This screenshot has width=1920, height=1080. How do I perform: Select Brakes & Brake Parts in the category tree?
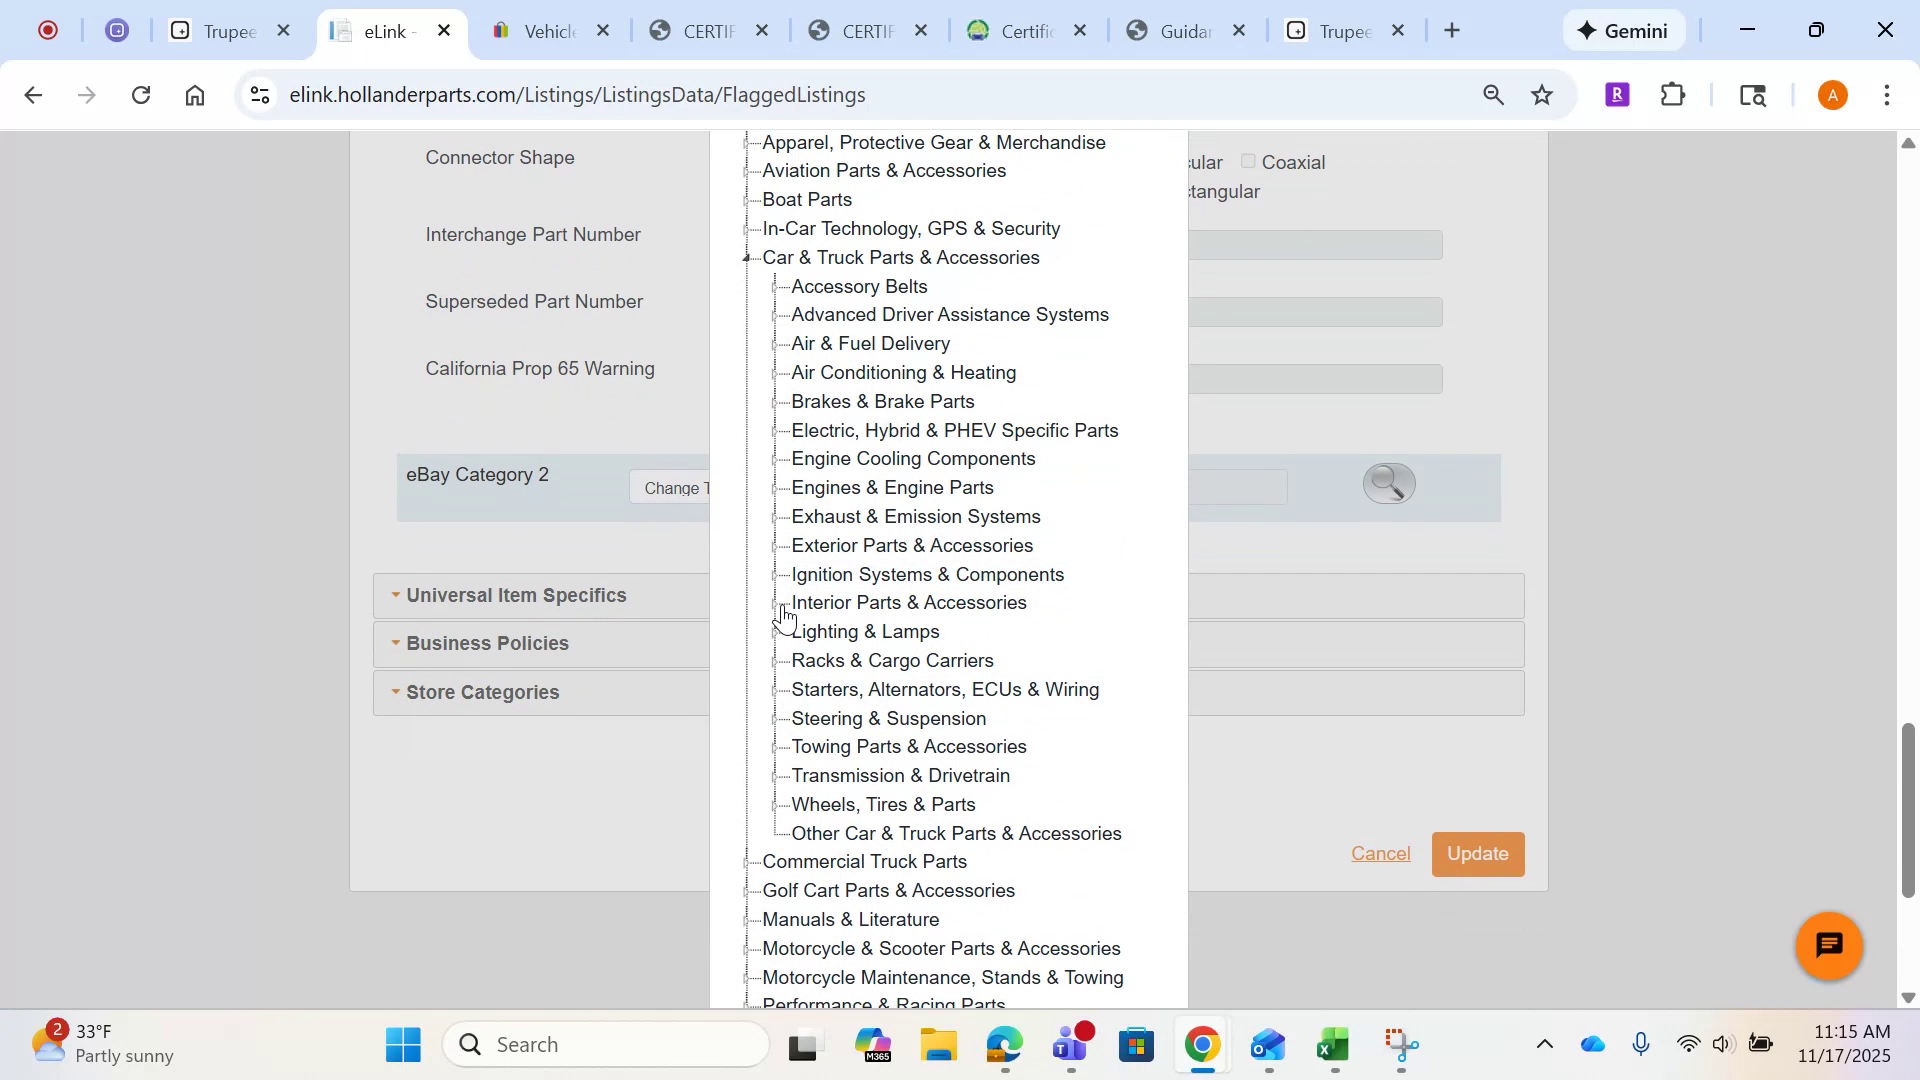point(882,401)
